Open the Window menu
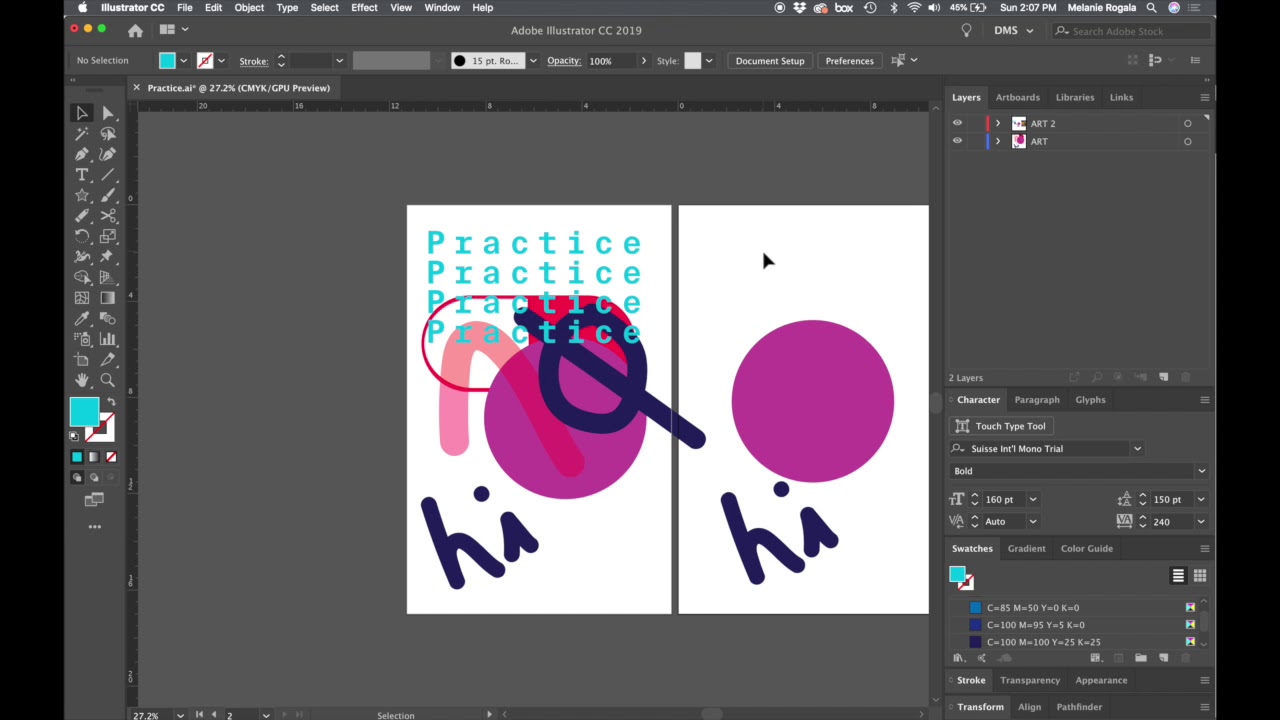Viewport: 1280px width, 720px height. [442, 8]
